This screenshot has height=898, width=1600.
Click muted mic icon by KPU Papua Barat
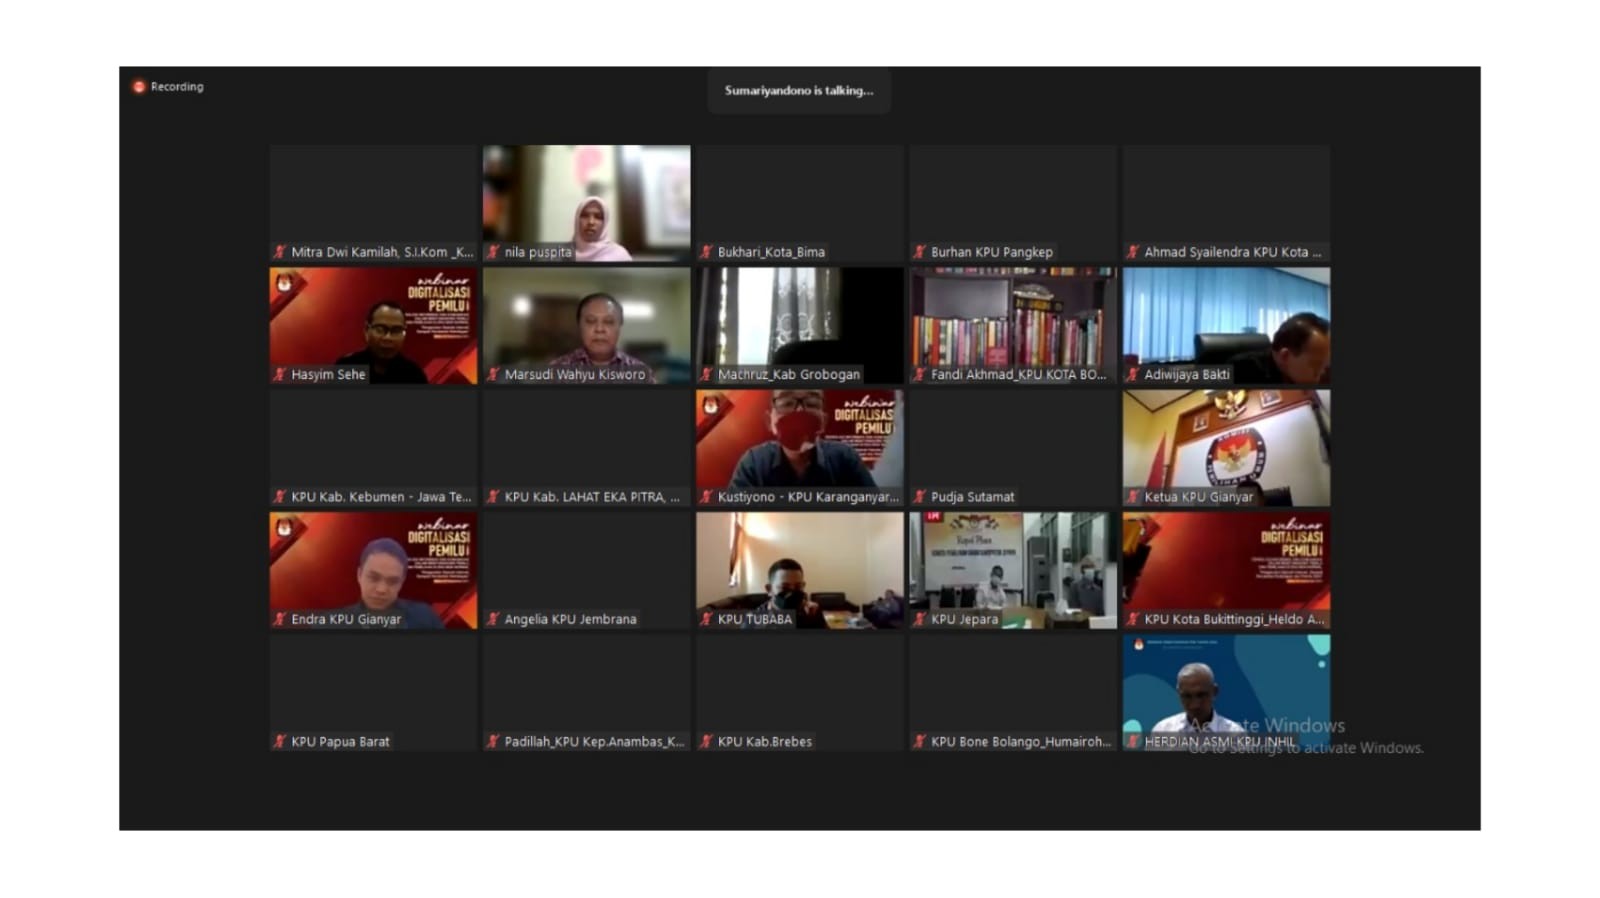[280, 742]
